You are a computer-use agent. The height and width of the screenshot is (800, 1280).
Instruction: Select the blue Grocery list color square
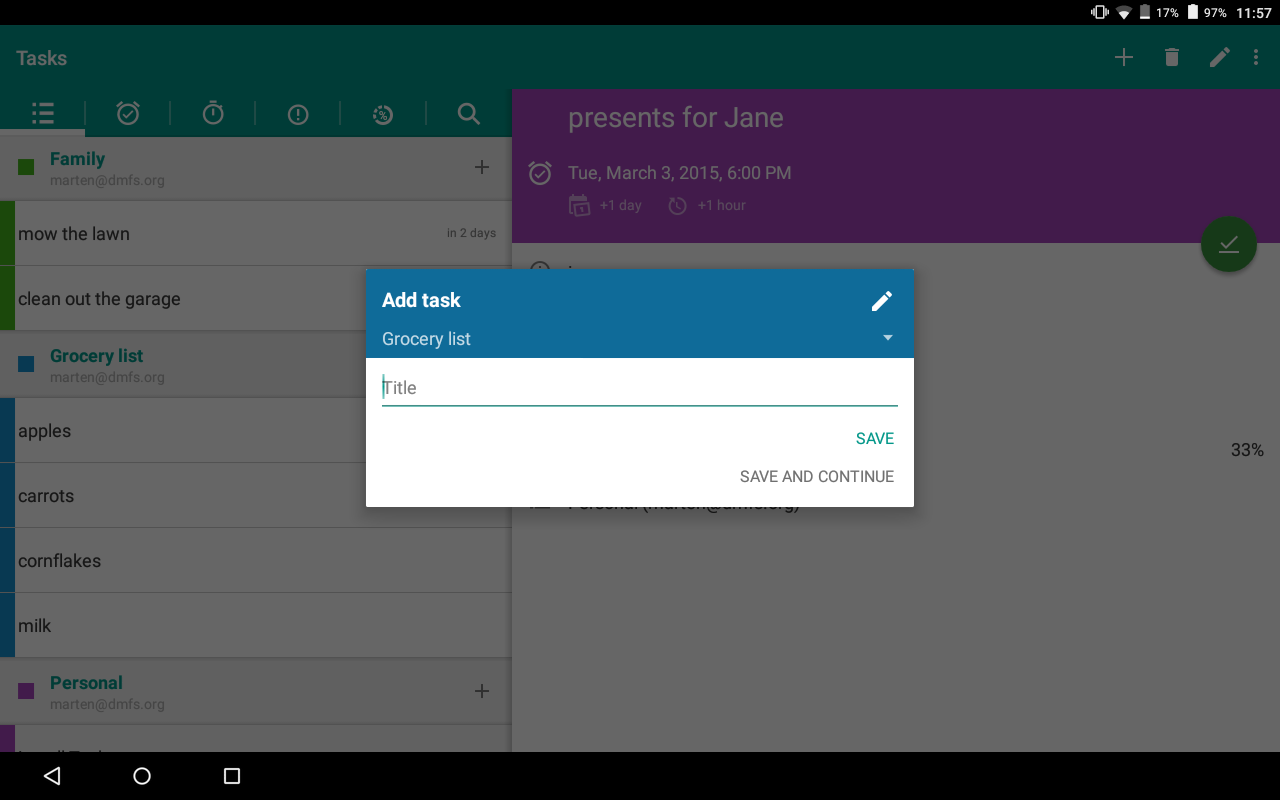(x=26, y=364)
